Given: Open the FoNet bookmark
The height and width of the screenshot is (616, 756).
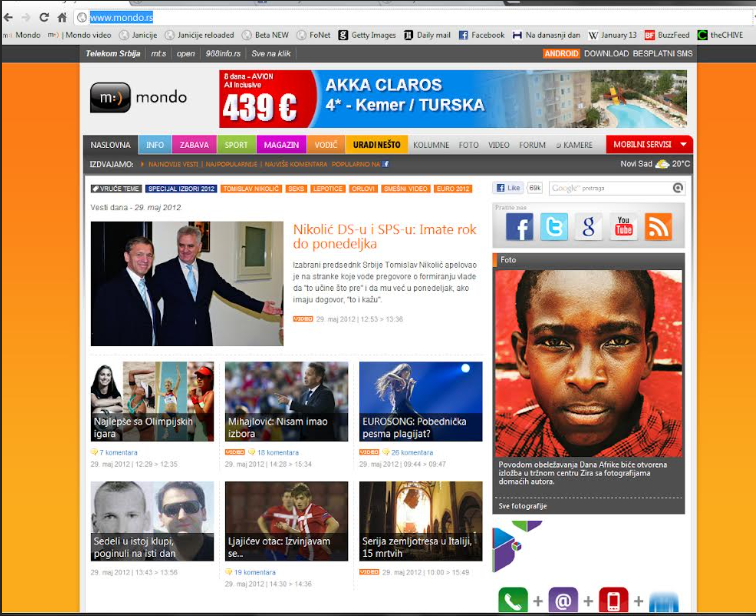Looking at the screenshot, I should click(313, 35).
